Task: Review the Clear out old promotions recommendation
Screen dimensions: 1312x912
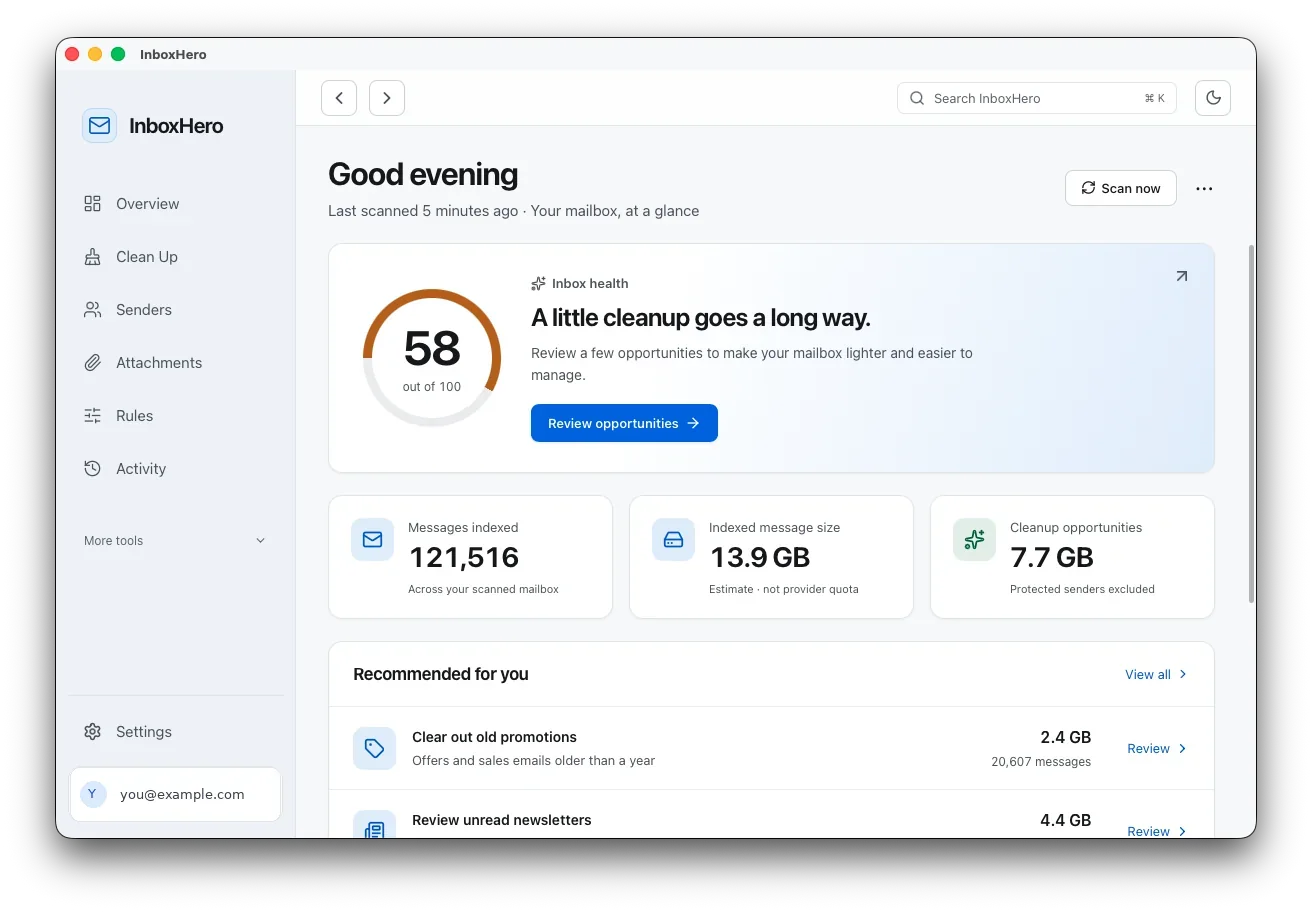Action: pyautogui.click(x=1157, y=749)
